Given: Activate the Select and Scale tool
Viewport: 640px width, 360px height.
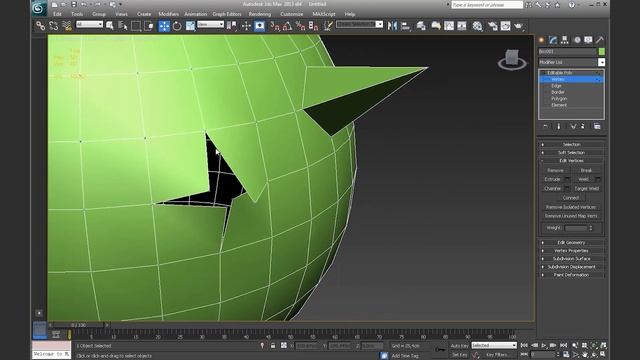Looking at the screenshot, I should tap(190, 26).
